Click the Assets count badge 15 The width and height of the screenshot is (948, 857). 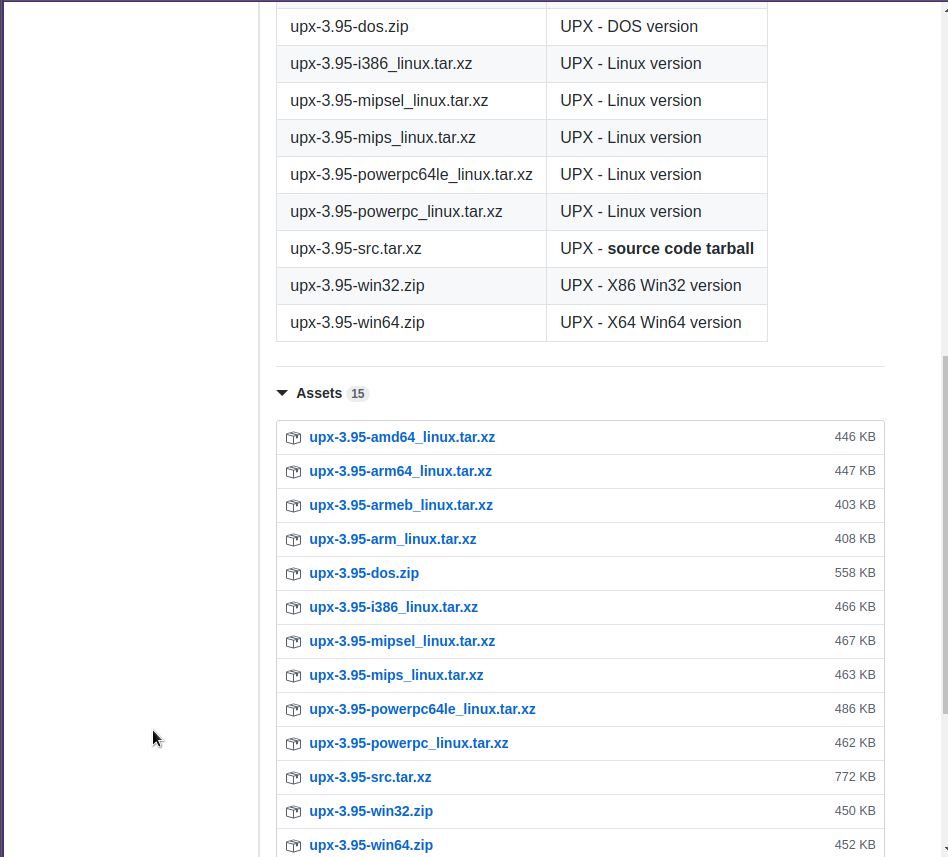click(358, 394)
